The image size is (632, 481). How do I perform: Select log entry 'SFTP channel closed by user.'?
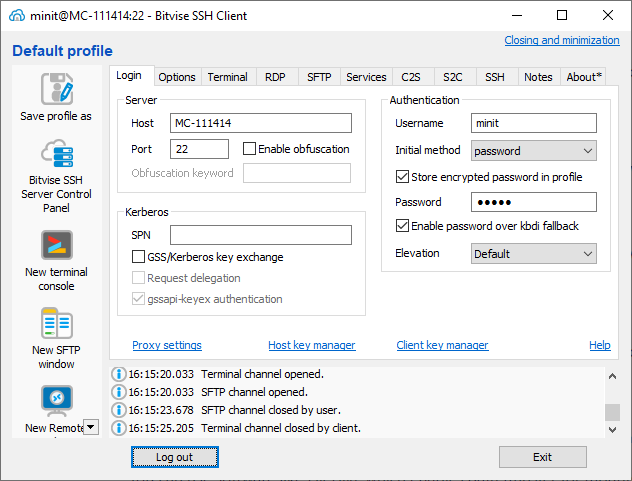tap(357, 410)
